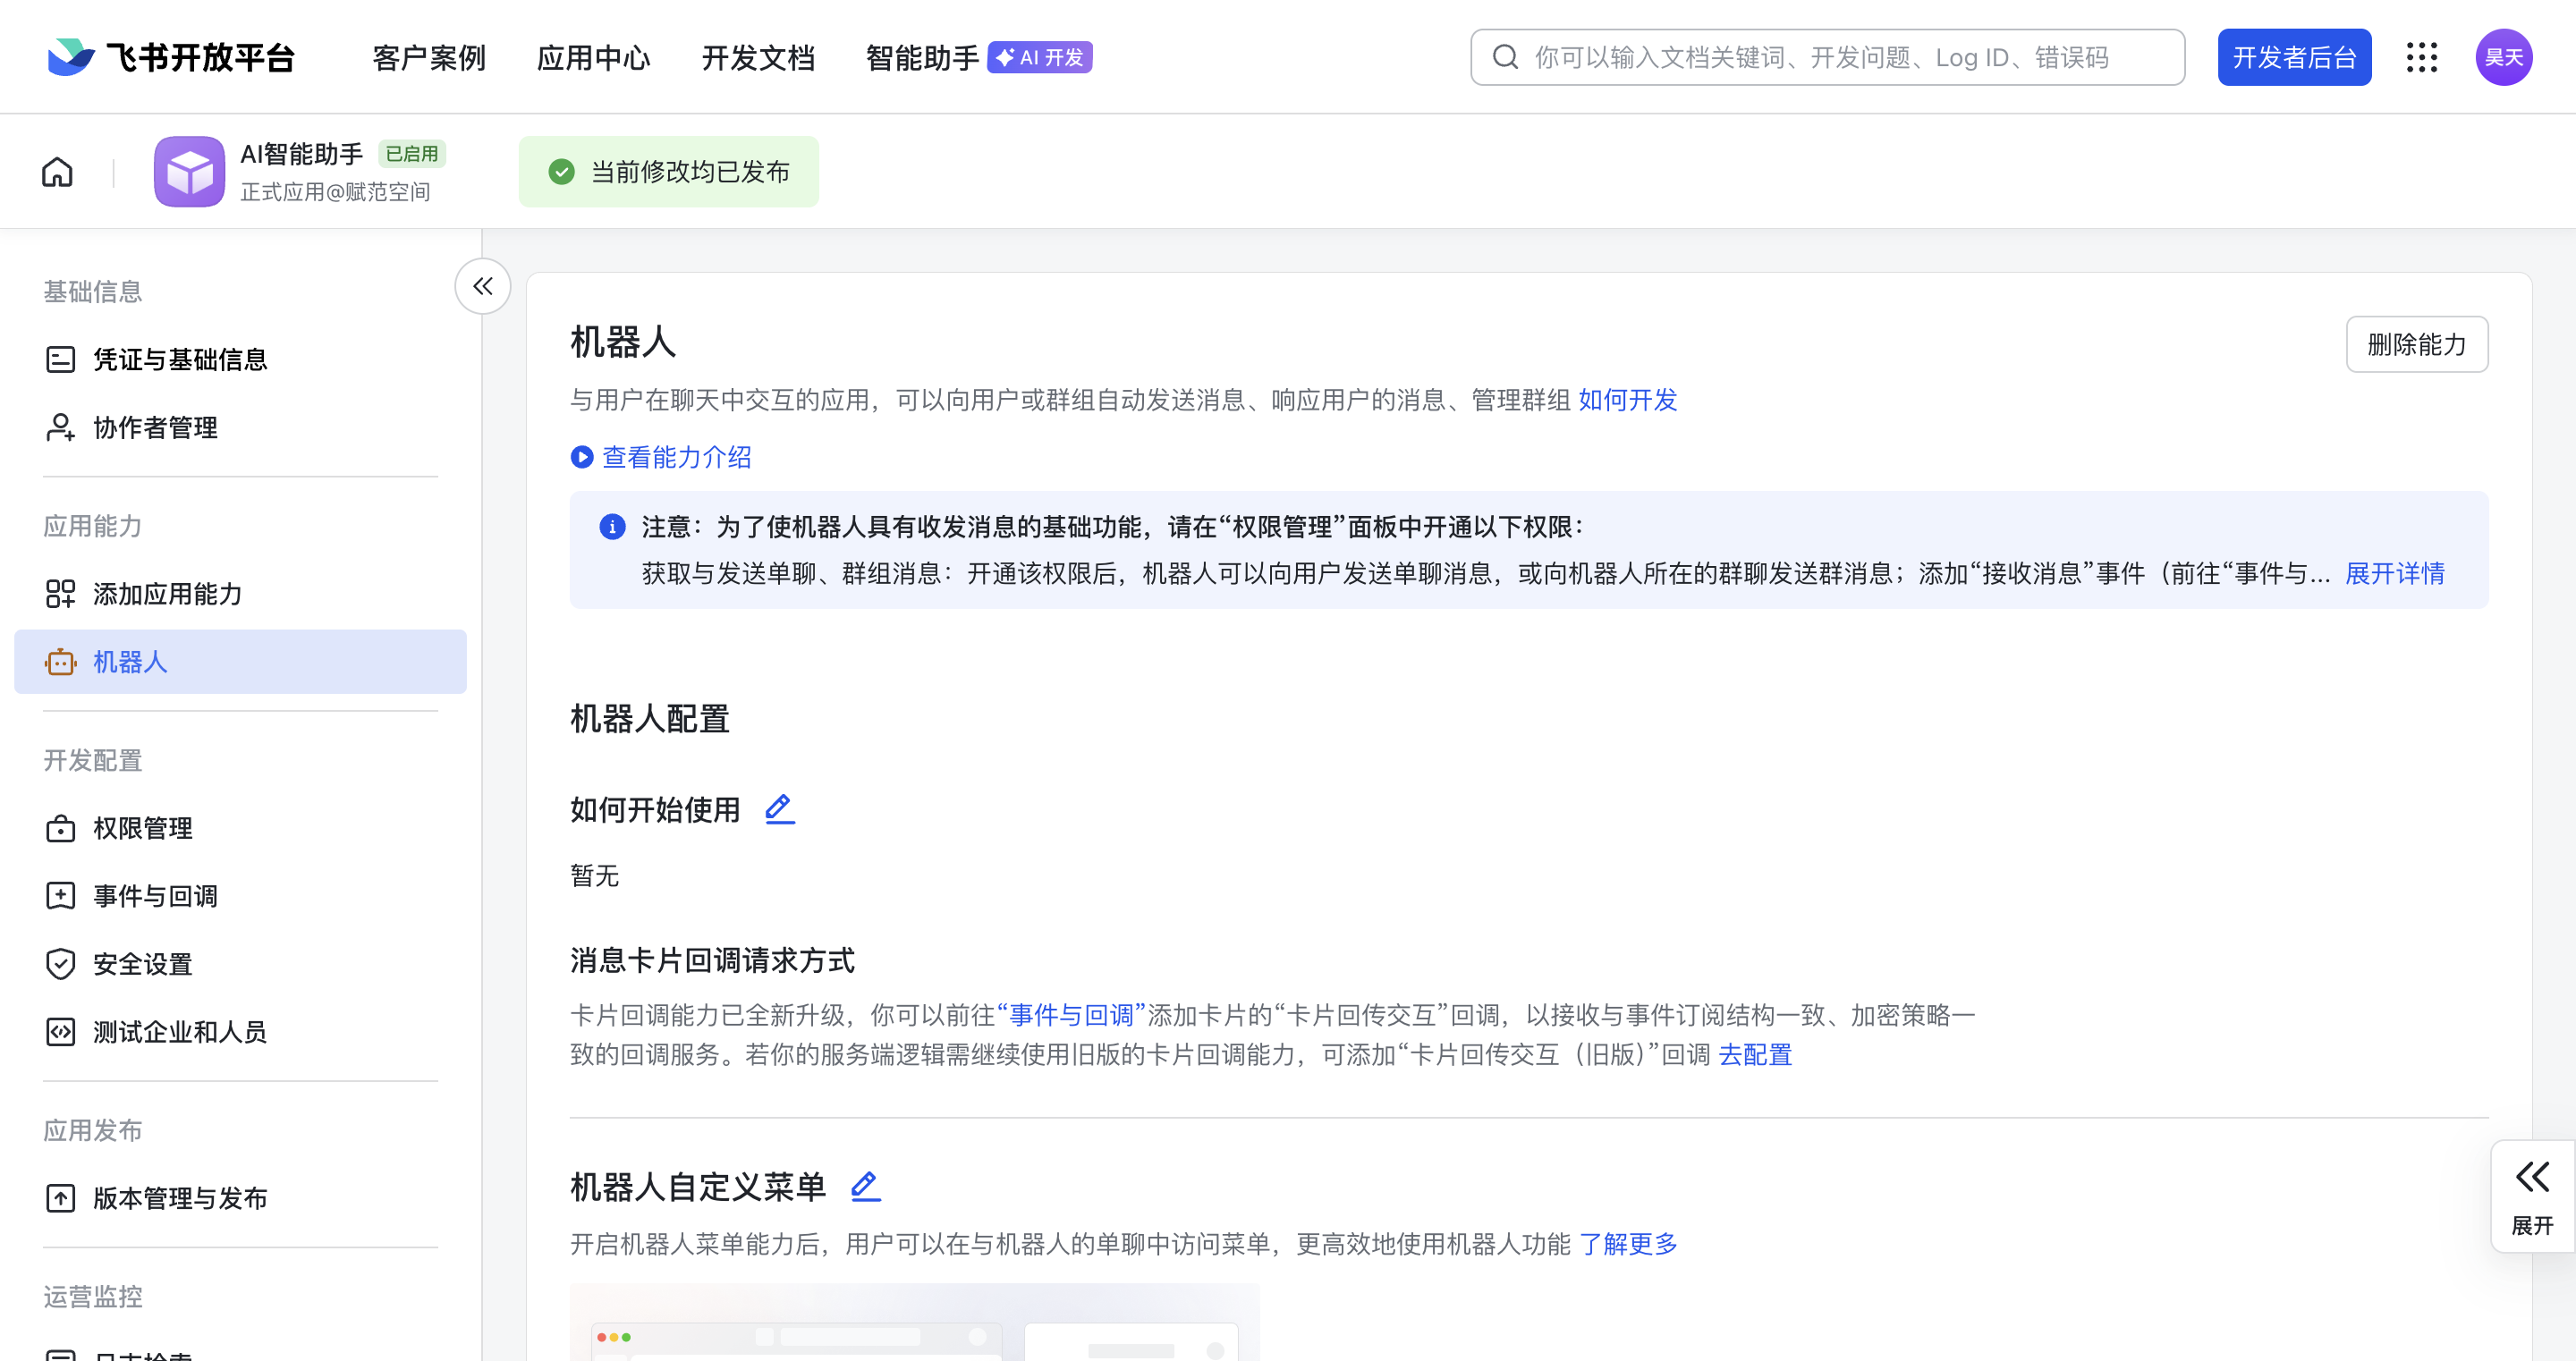Open 开发文档 in top navigation
Image resolution: width=2576 pixels, height=1361 pixels.
pyautogui.click(x=758, y=57)
